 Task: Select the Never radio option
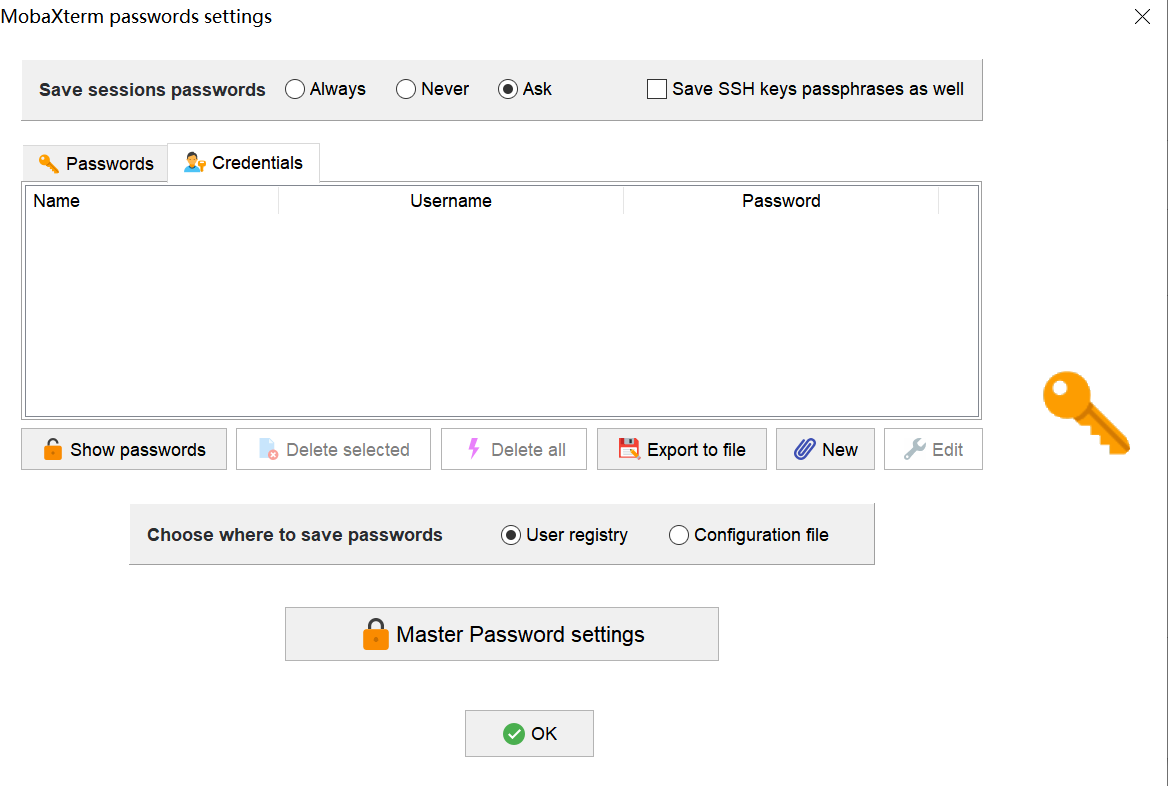[x=406, y=89]
